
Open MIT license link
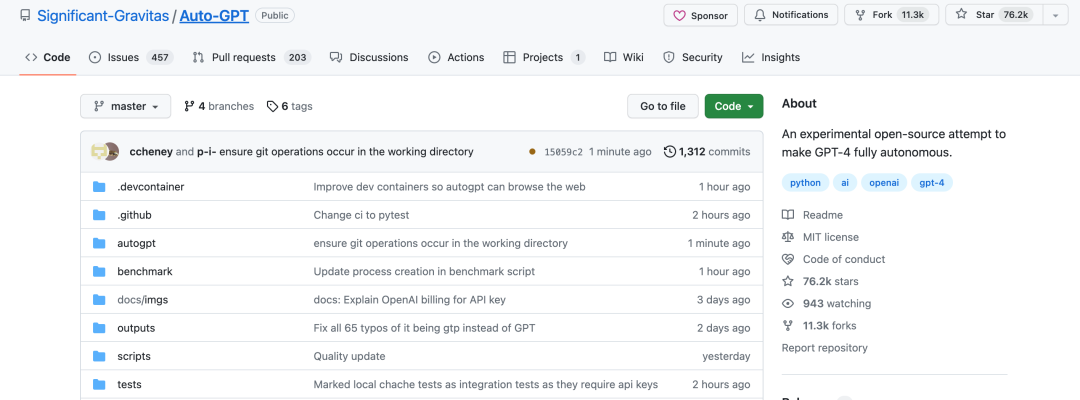coord(820,237)
